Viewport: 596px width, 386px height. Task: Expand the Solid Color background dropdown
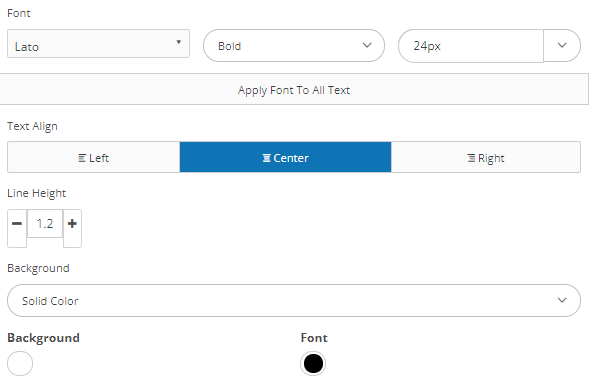tap(294, 301)
